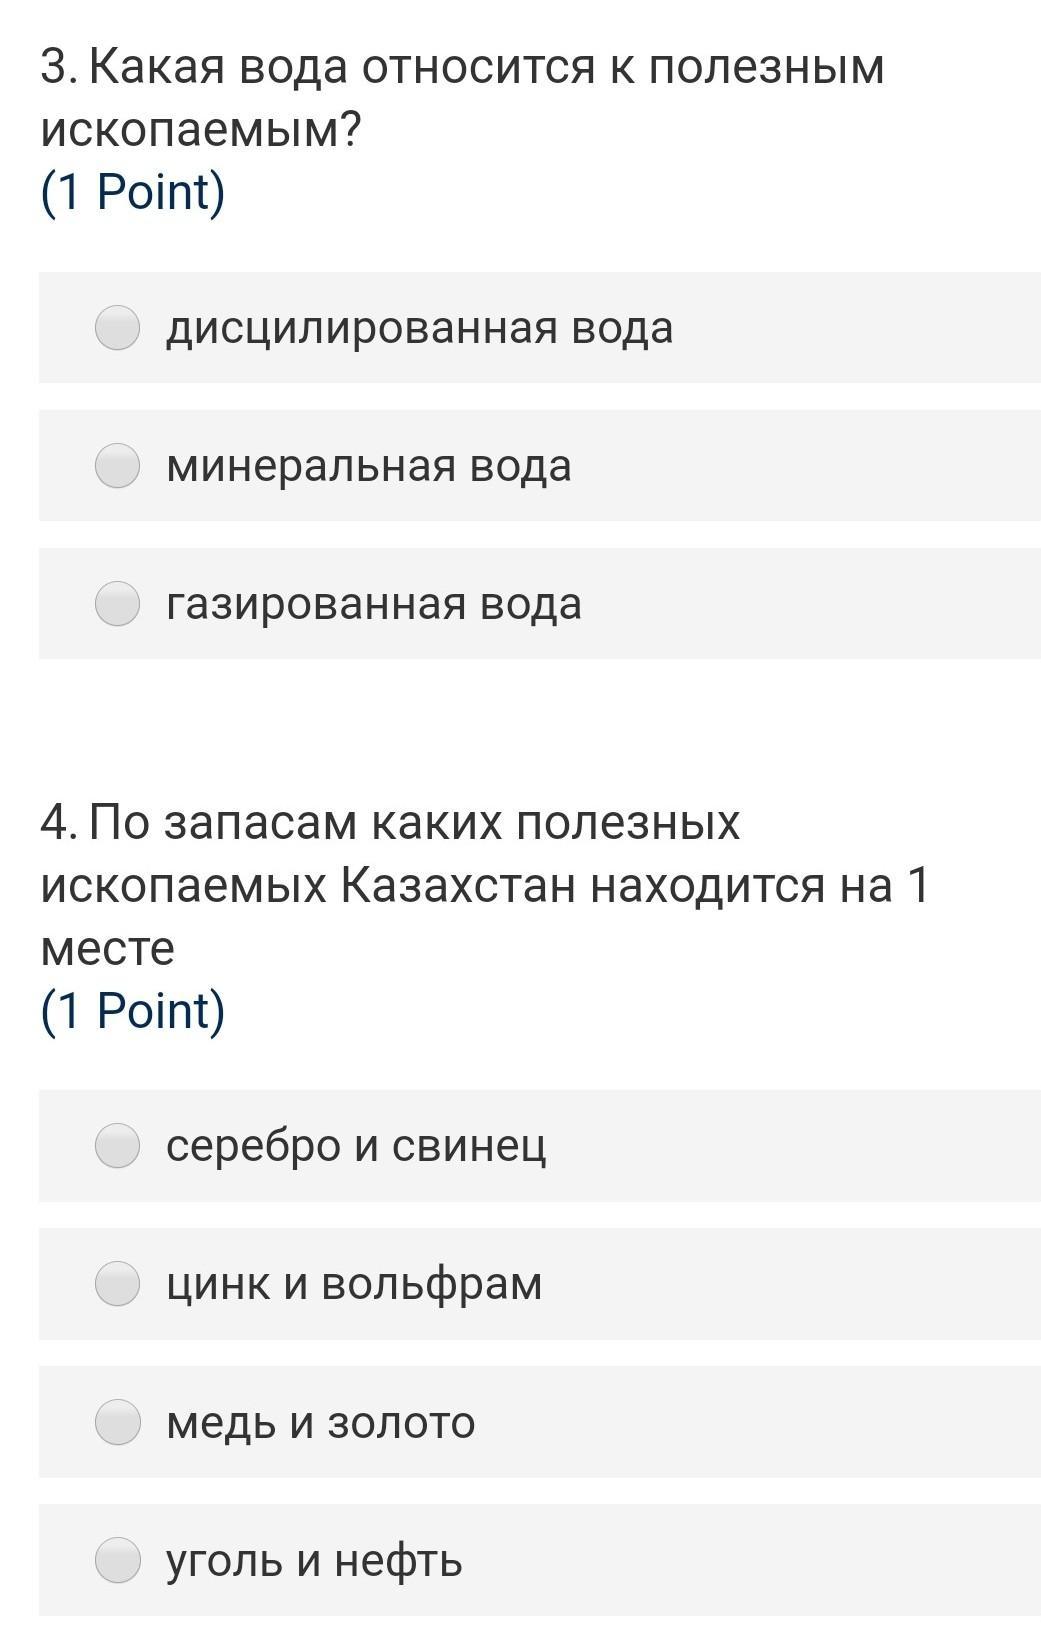1041x1645 pixels.
Task: Select radio button for дисцилированная вода
Action: click(117, 328)
